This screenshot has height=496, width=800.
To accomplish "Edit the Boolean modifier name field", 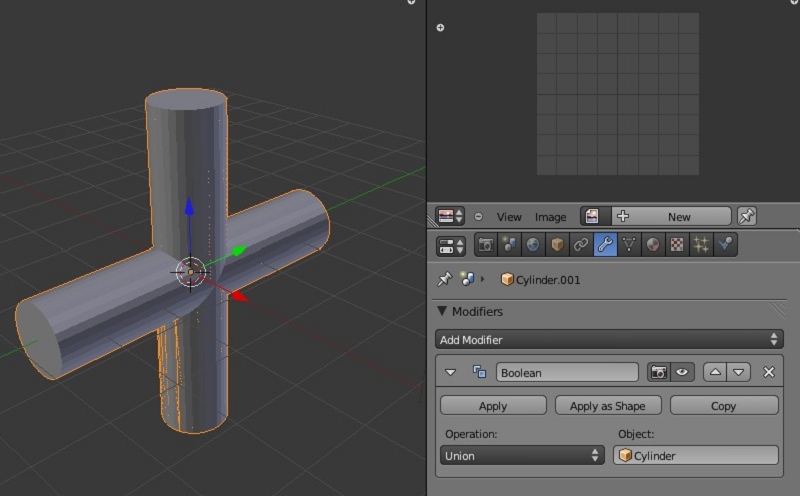I will pos(567,373).
